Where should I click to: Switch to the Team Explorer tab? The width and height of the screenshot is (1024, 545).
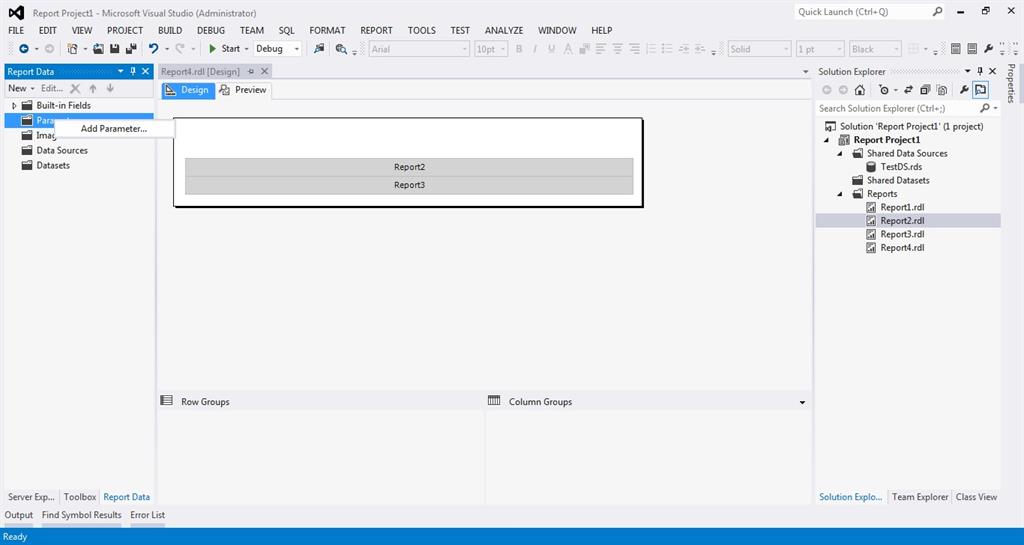point(920,497)
